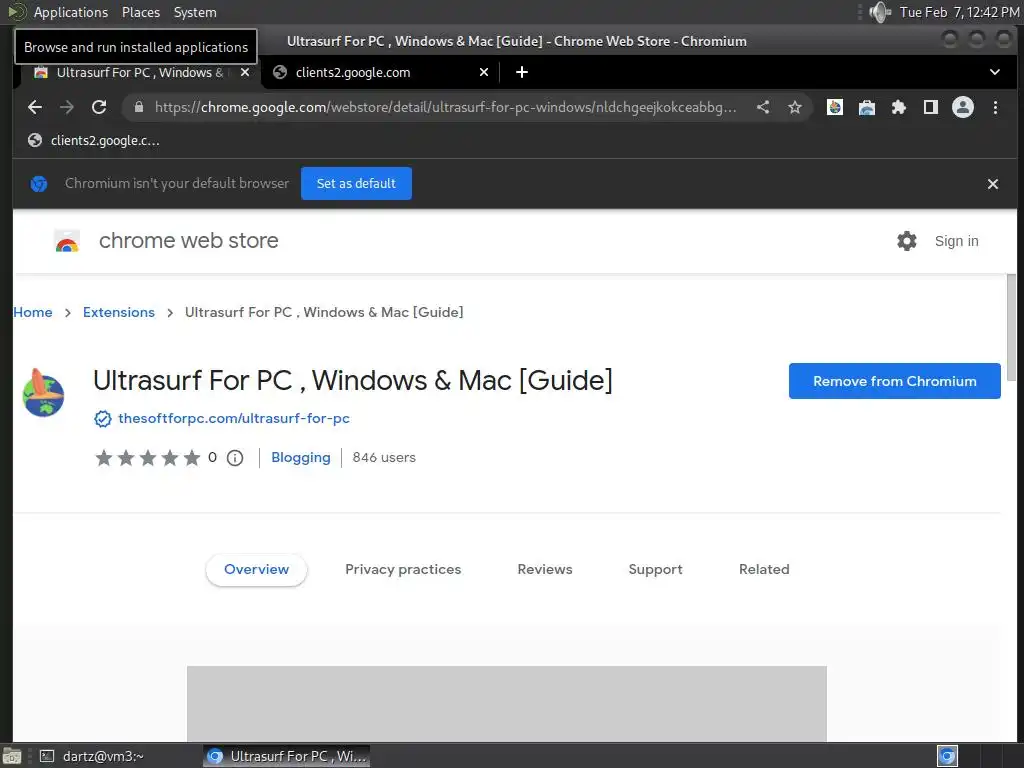Switch to Support tab

pyautogui.click(x=655, y=569)
